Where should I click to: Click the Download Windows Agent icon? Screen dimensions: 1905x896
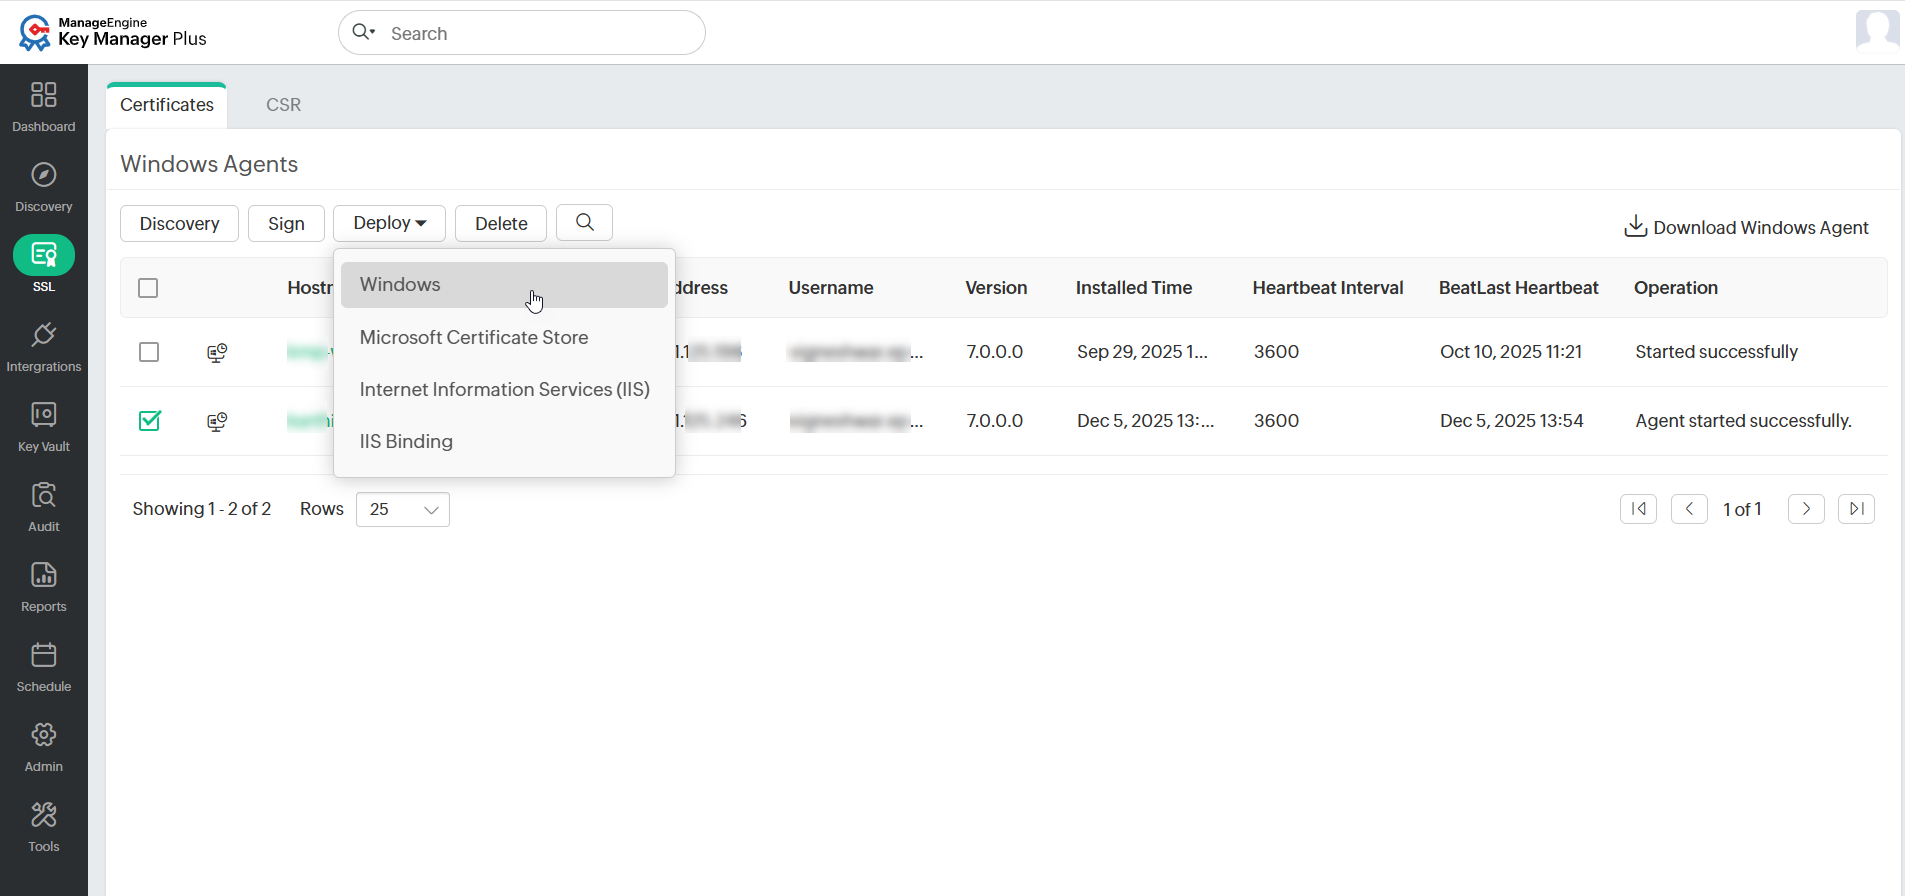[x=1635, y=226]
